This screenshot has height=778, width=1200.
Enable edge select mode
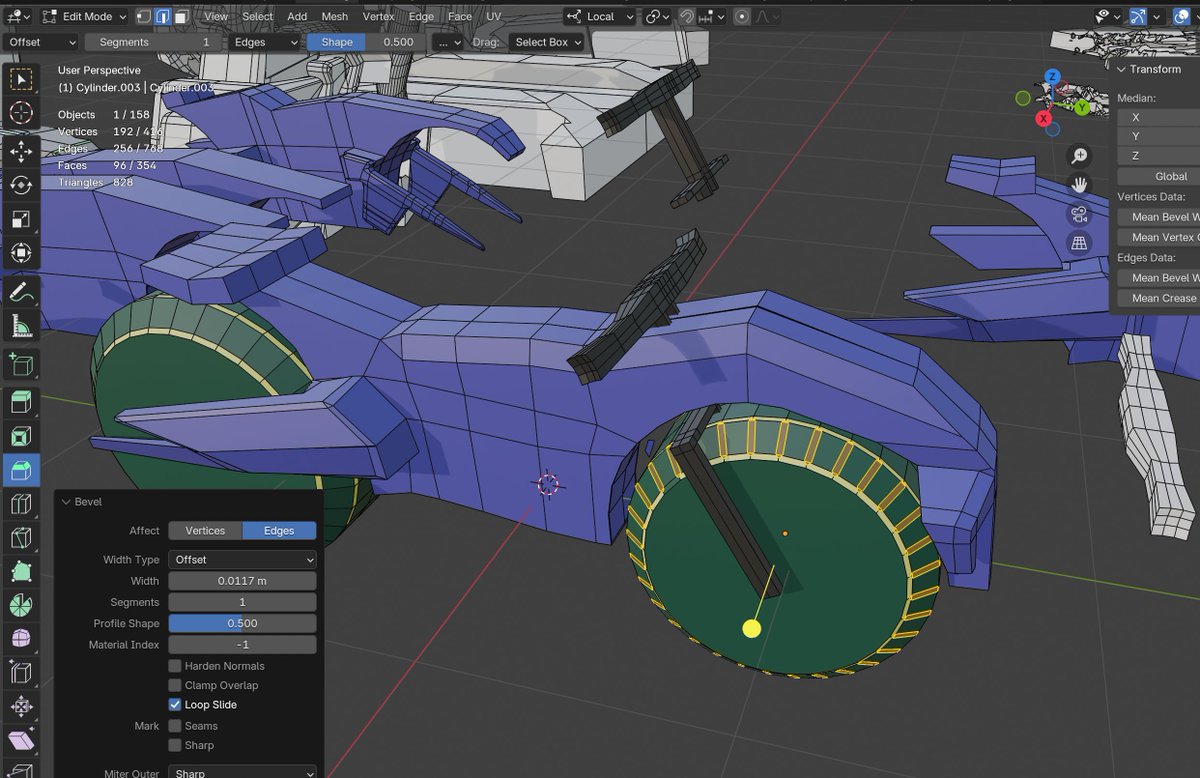[x=162, y=16]
